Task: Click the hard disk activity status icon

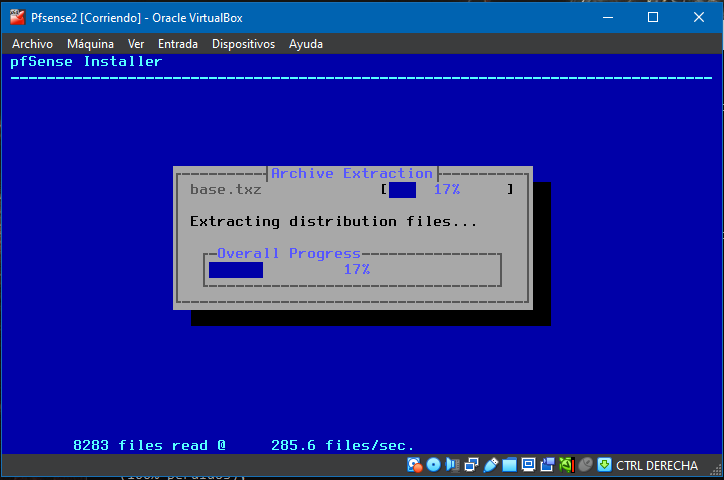Action: point(415,465)
